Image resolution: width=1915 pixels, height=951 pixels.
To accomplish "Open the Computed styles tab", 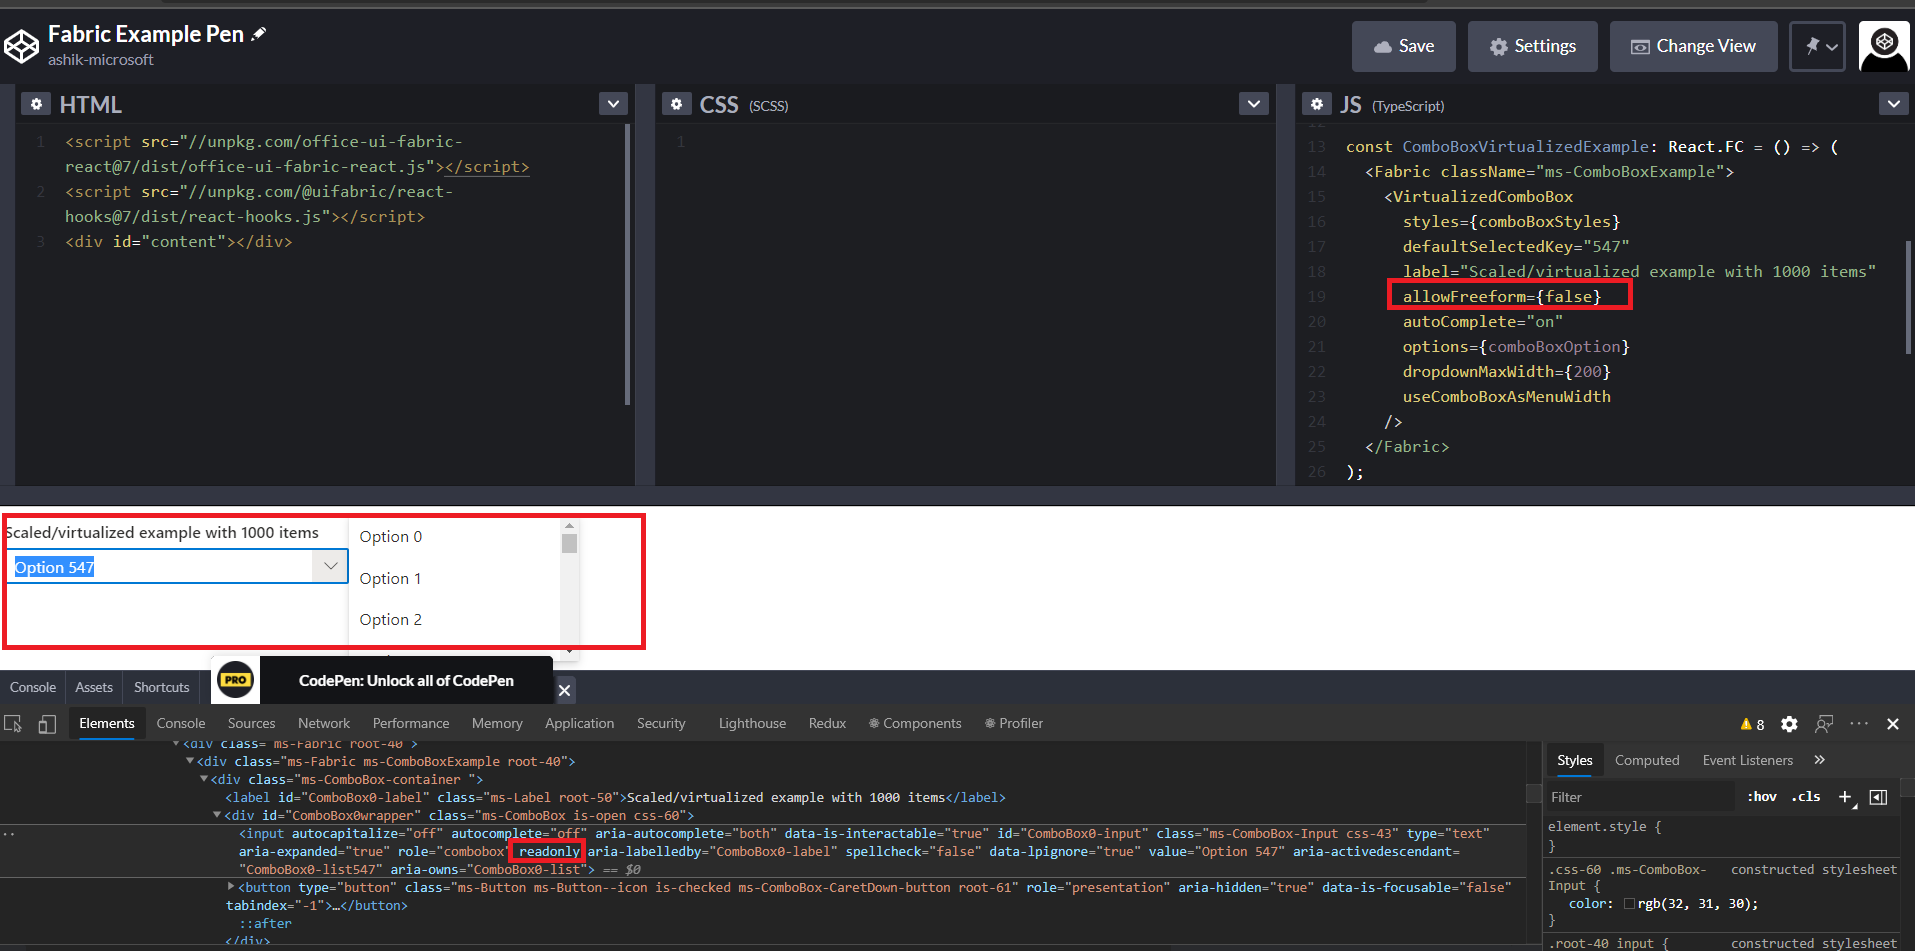I will click(x=1646, y=760).
